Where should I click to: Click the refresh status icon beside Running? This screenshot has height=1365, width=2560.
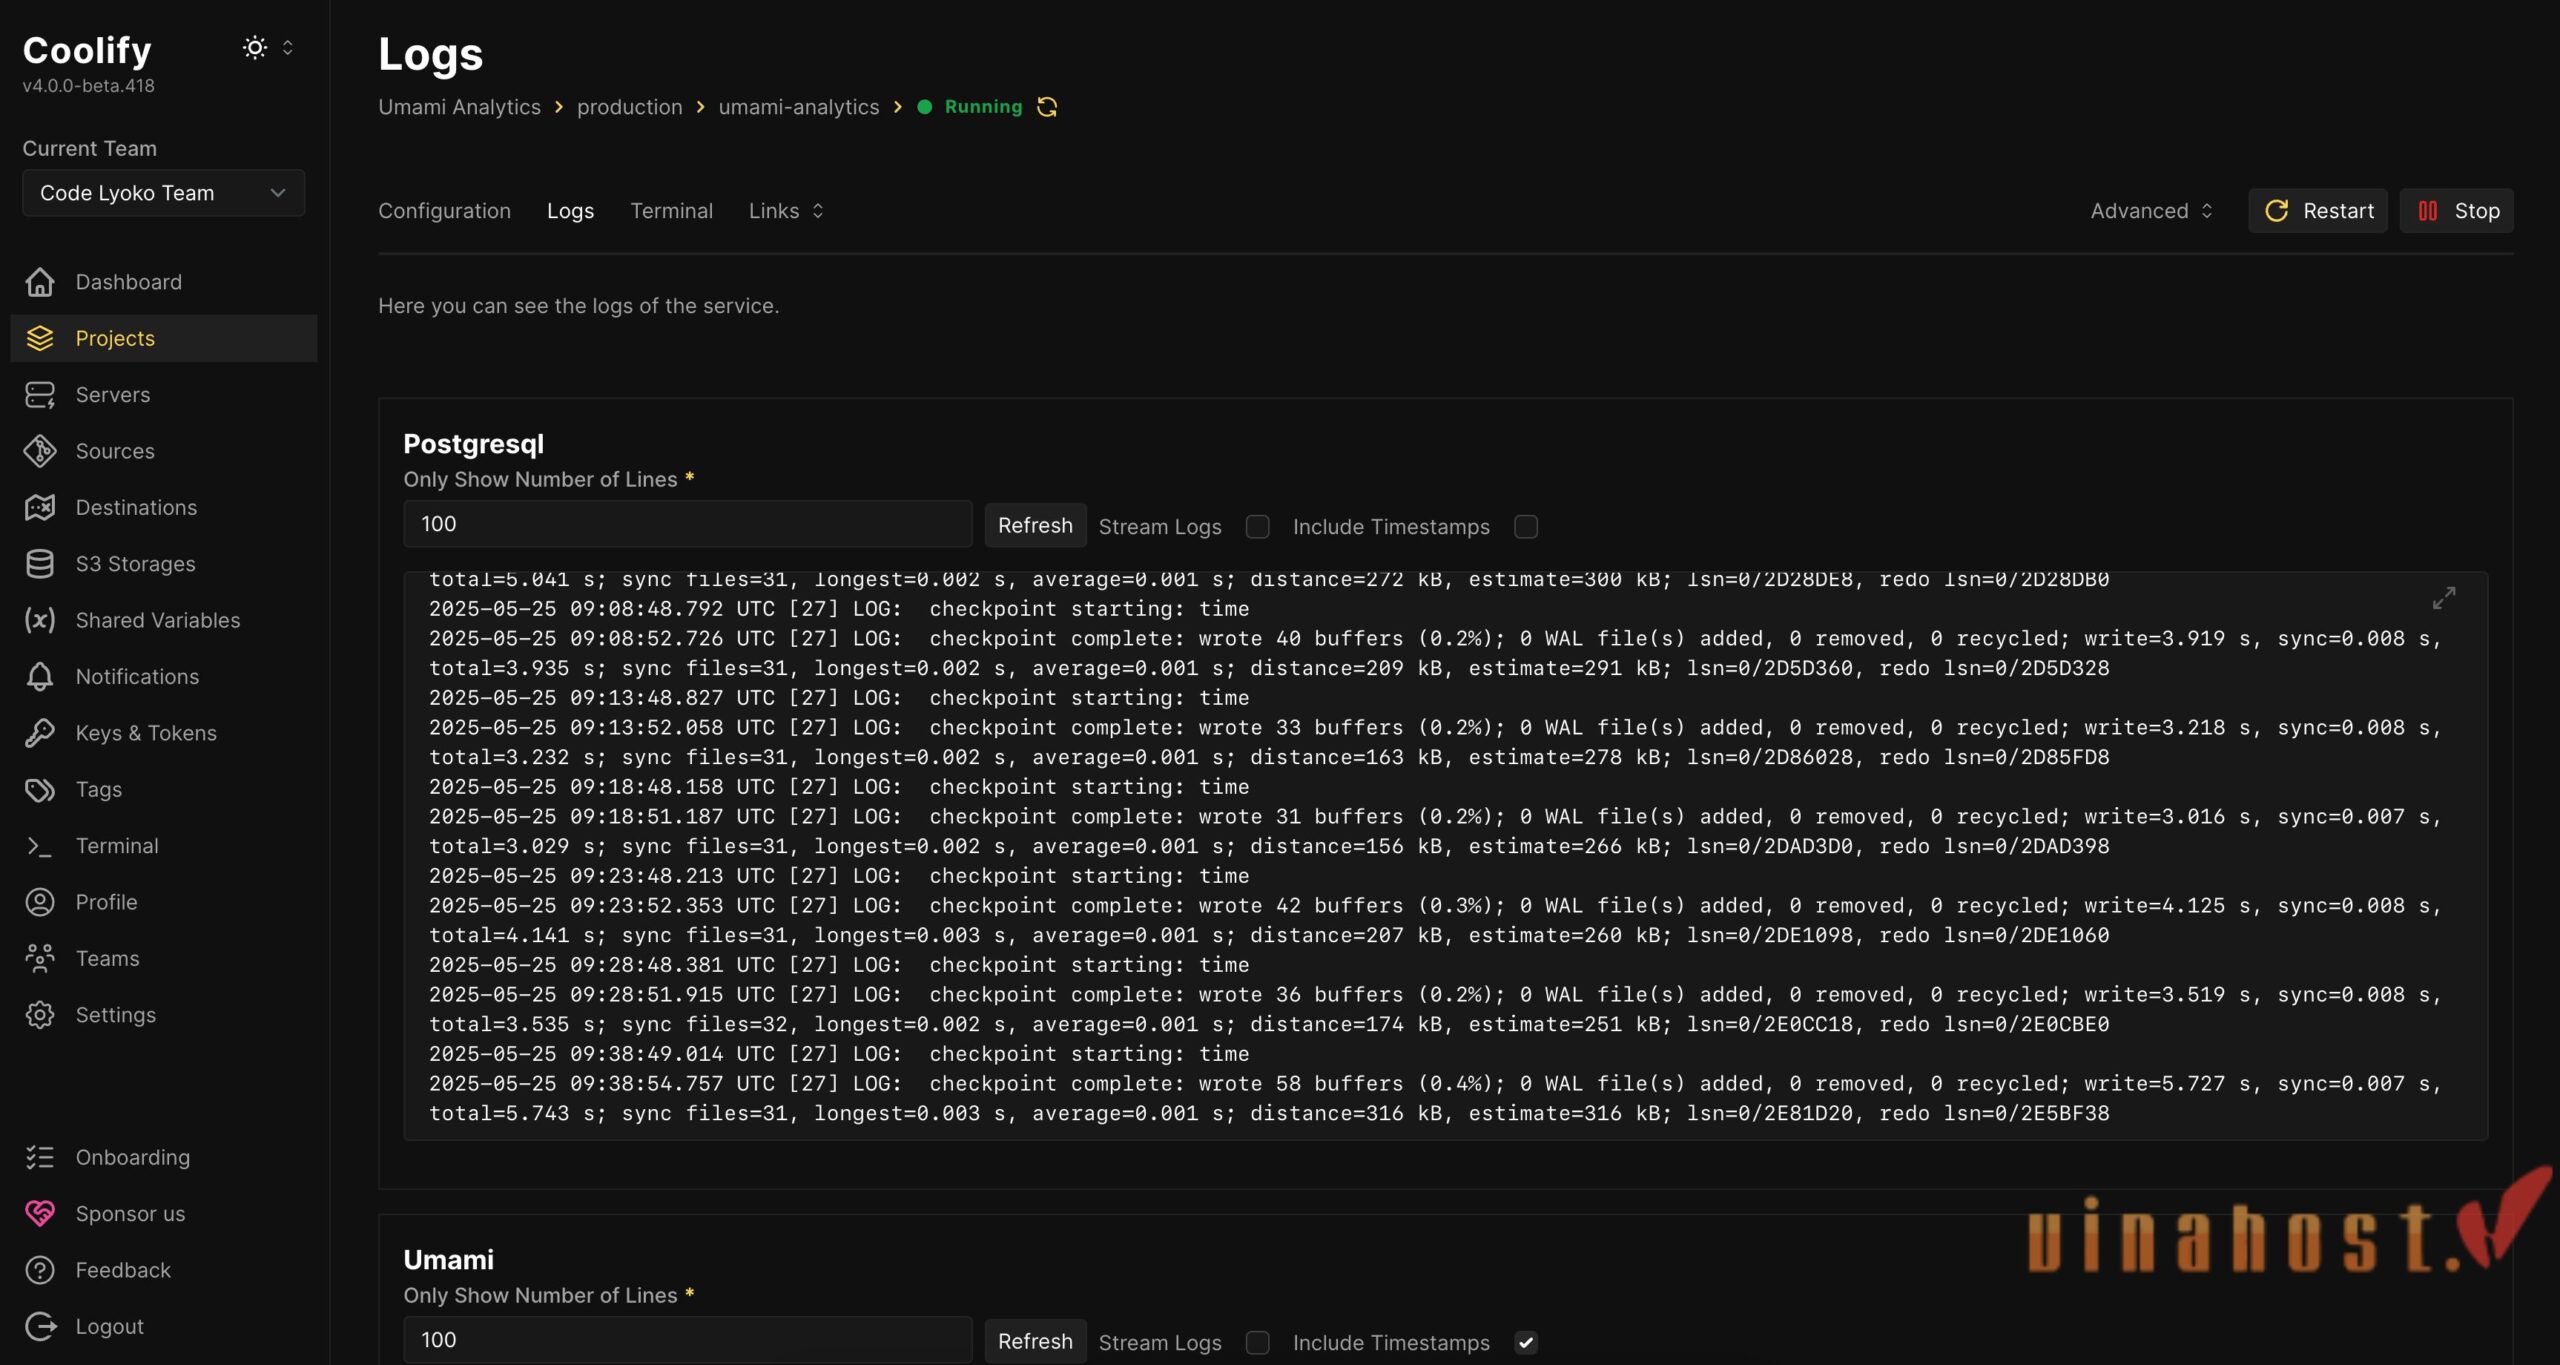pyautogui.click(x=1047, y=107)
